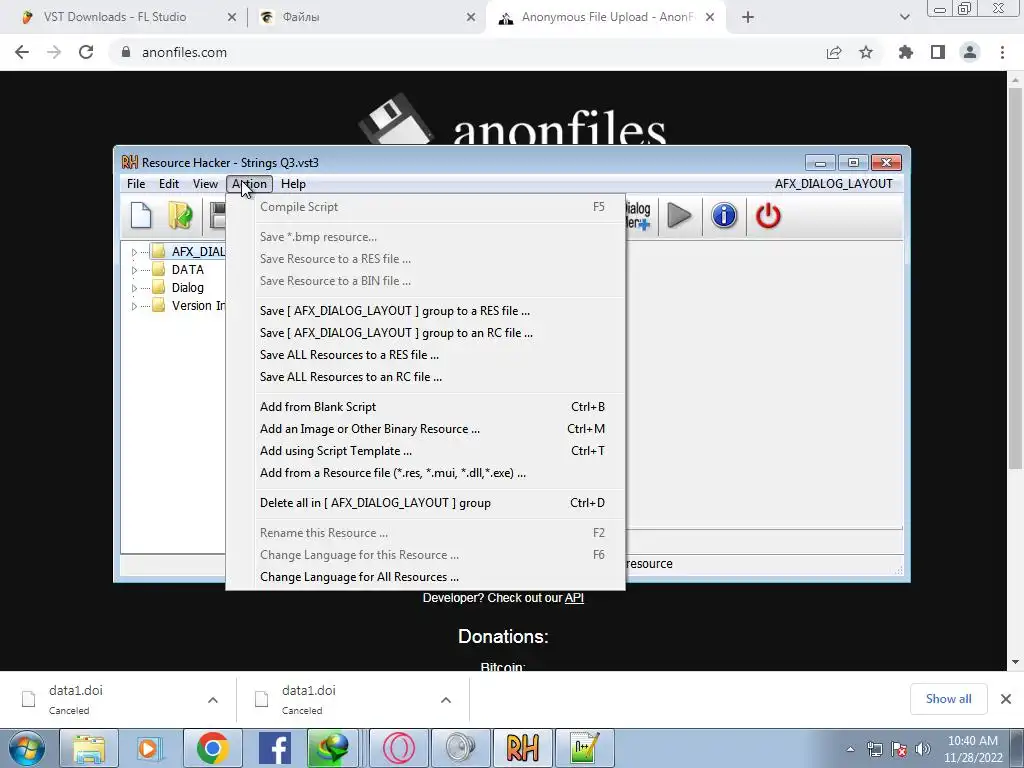Close the VST Downloads browser tab

point(232,18)
